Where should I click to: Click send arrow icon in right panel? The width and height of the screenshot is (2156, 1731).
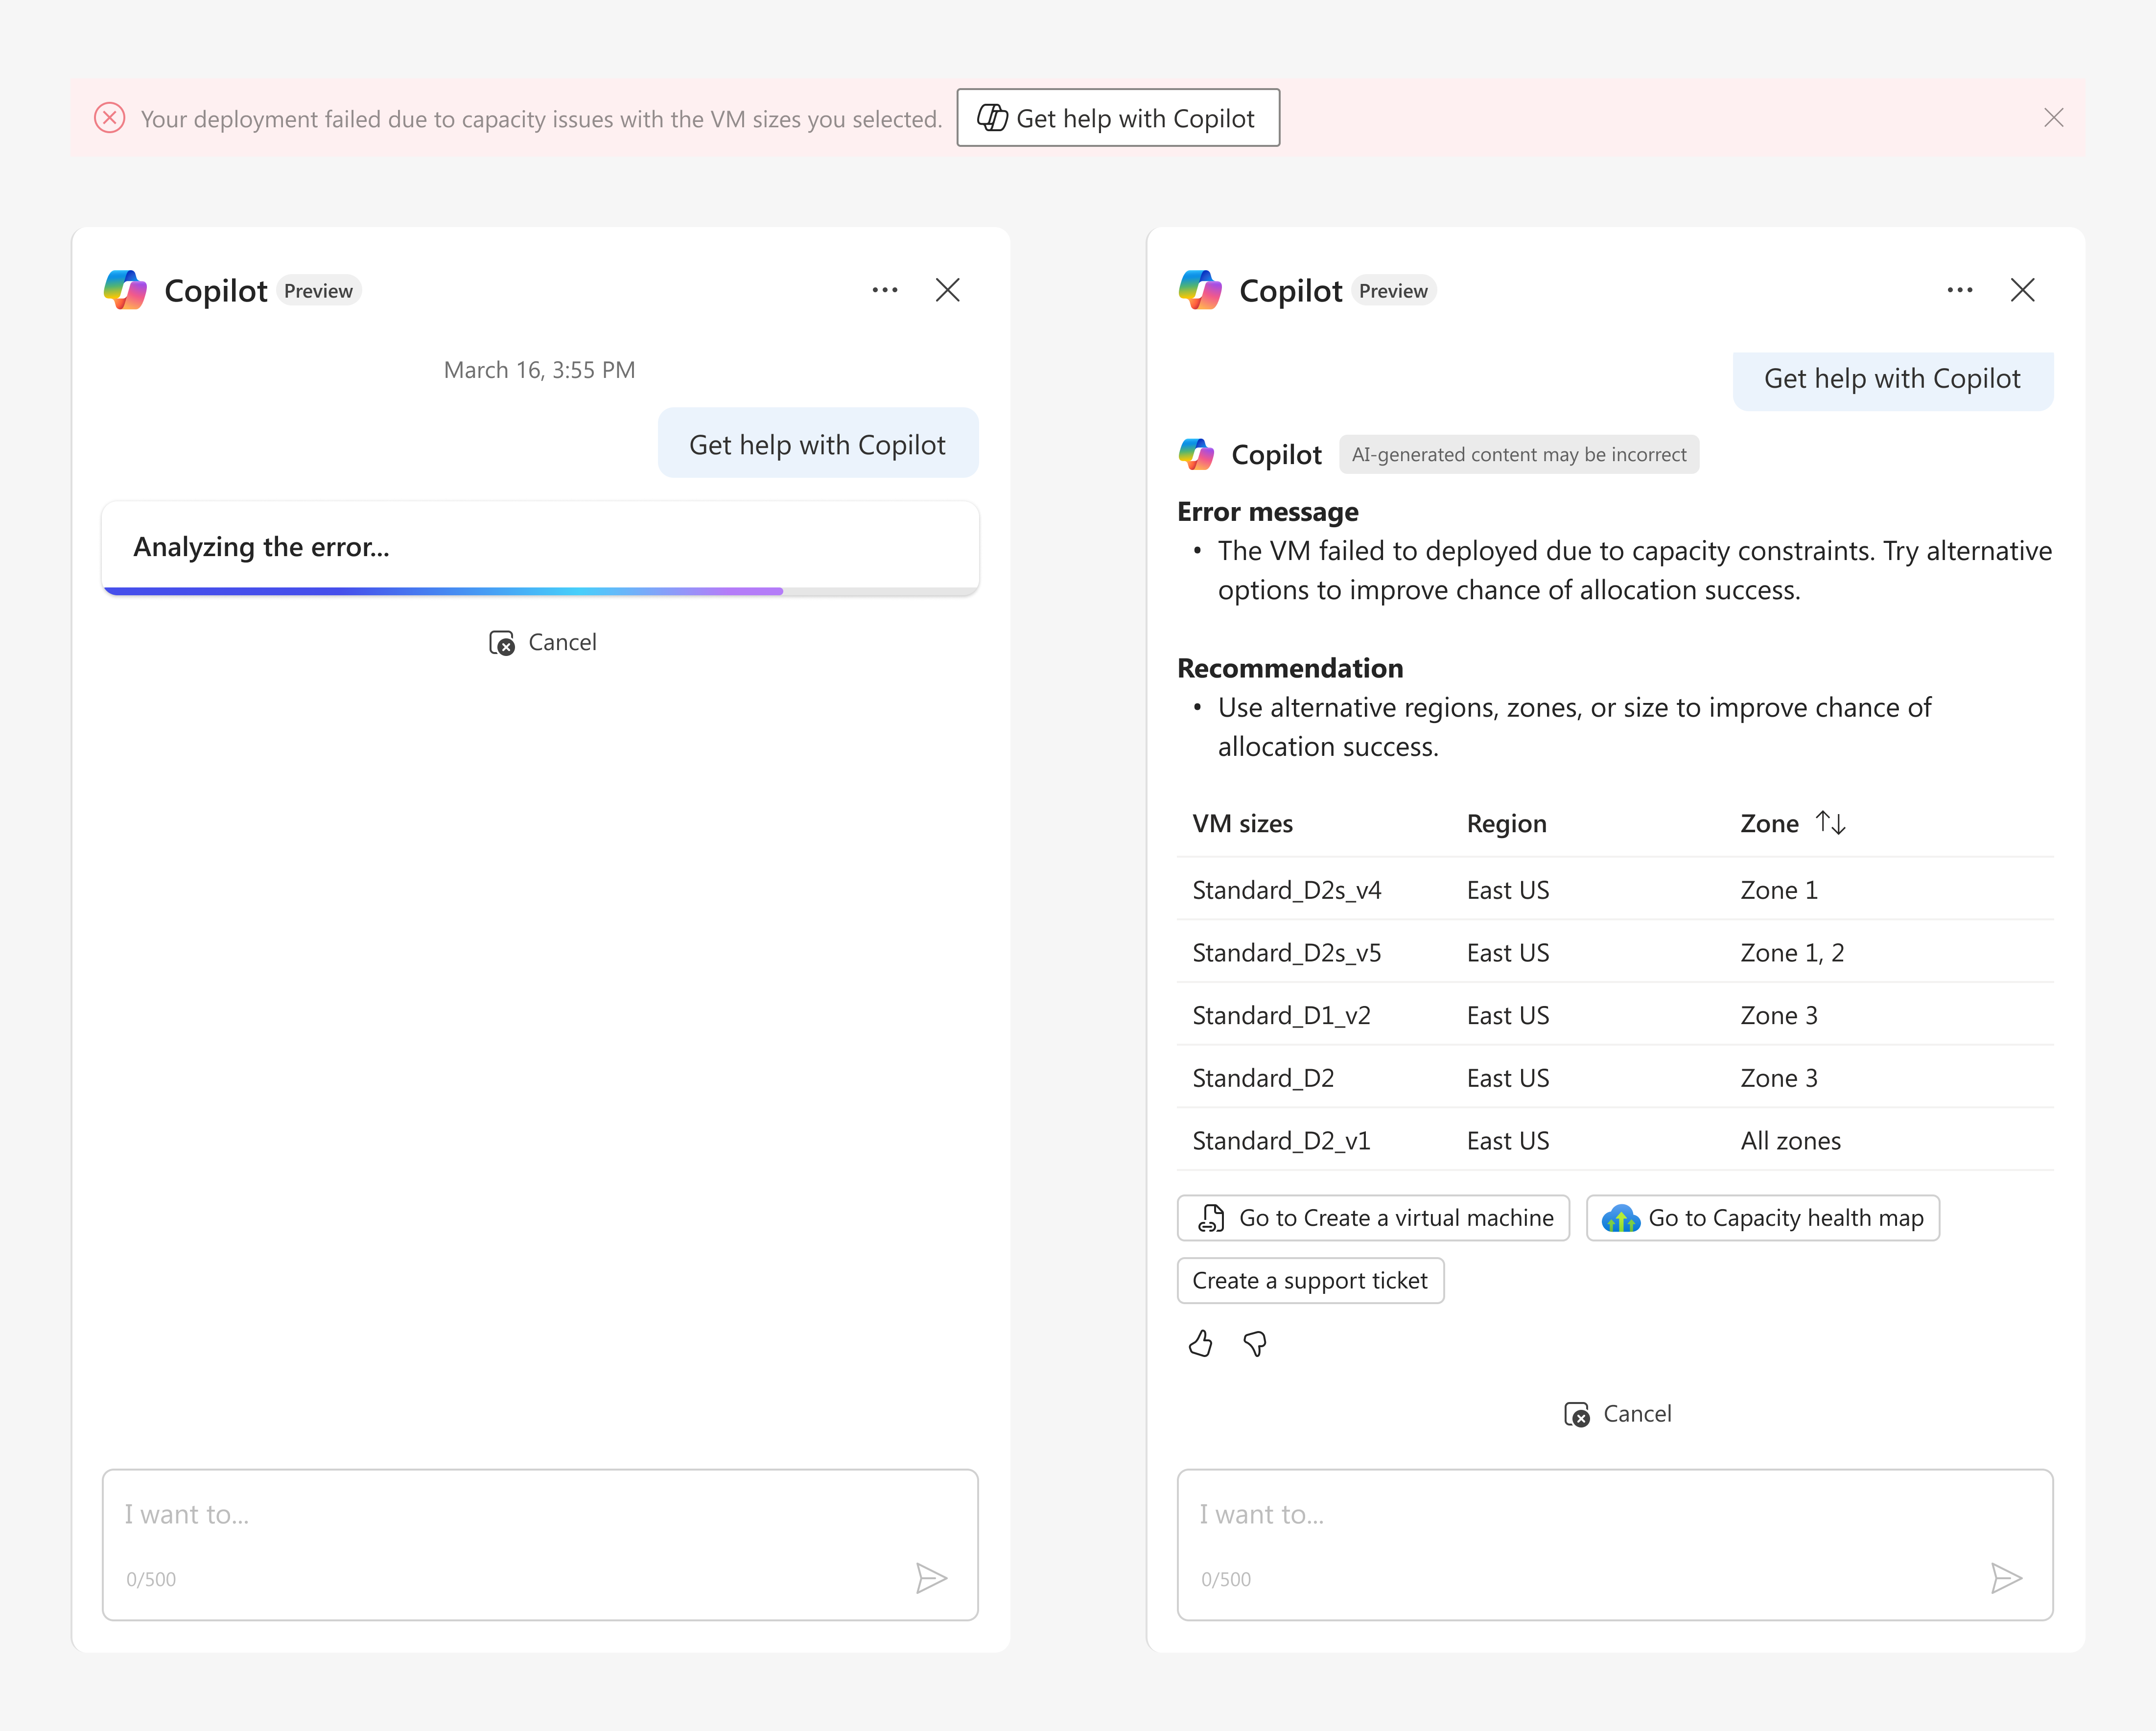[2006, 1578]
